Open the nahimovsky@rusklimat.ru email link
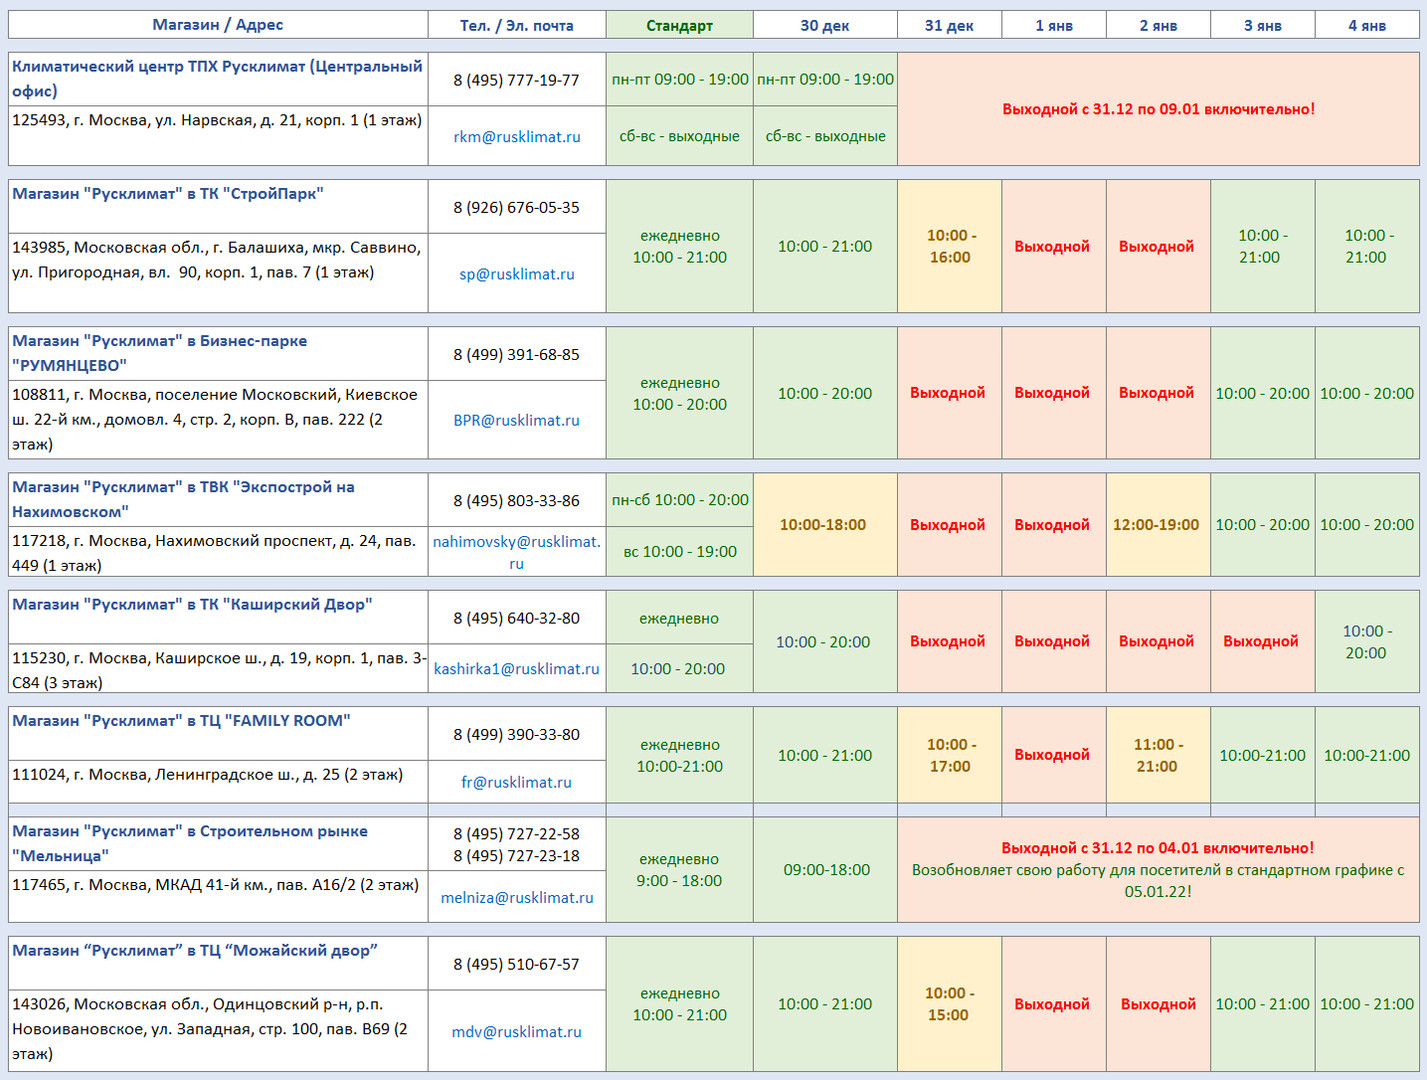 tap(516, 552)
